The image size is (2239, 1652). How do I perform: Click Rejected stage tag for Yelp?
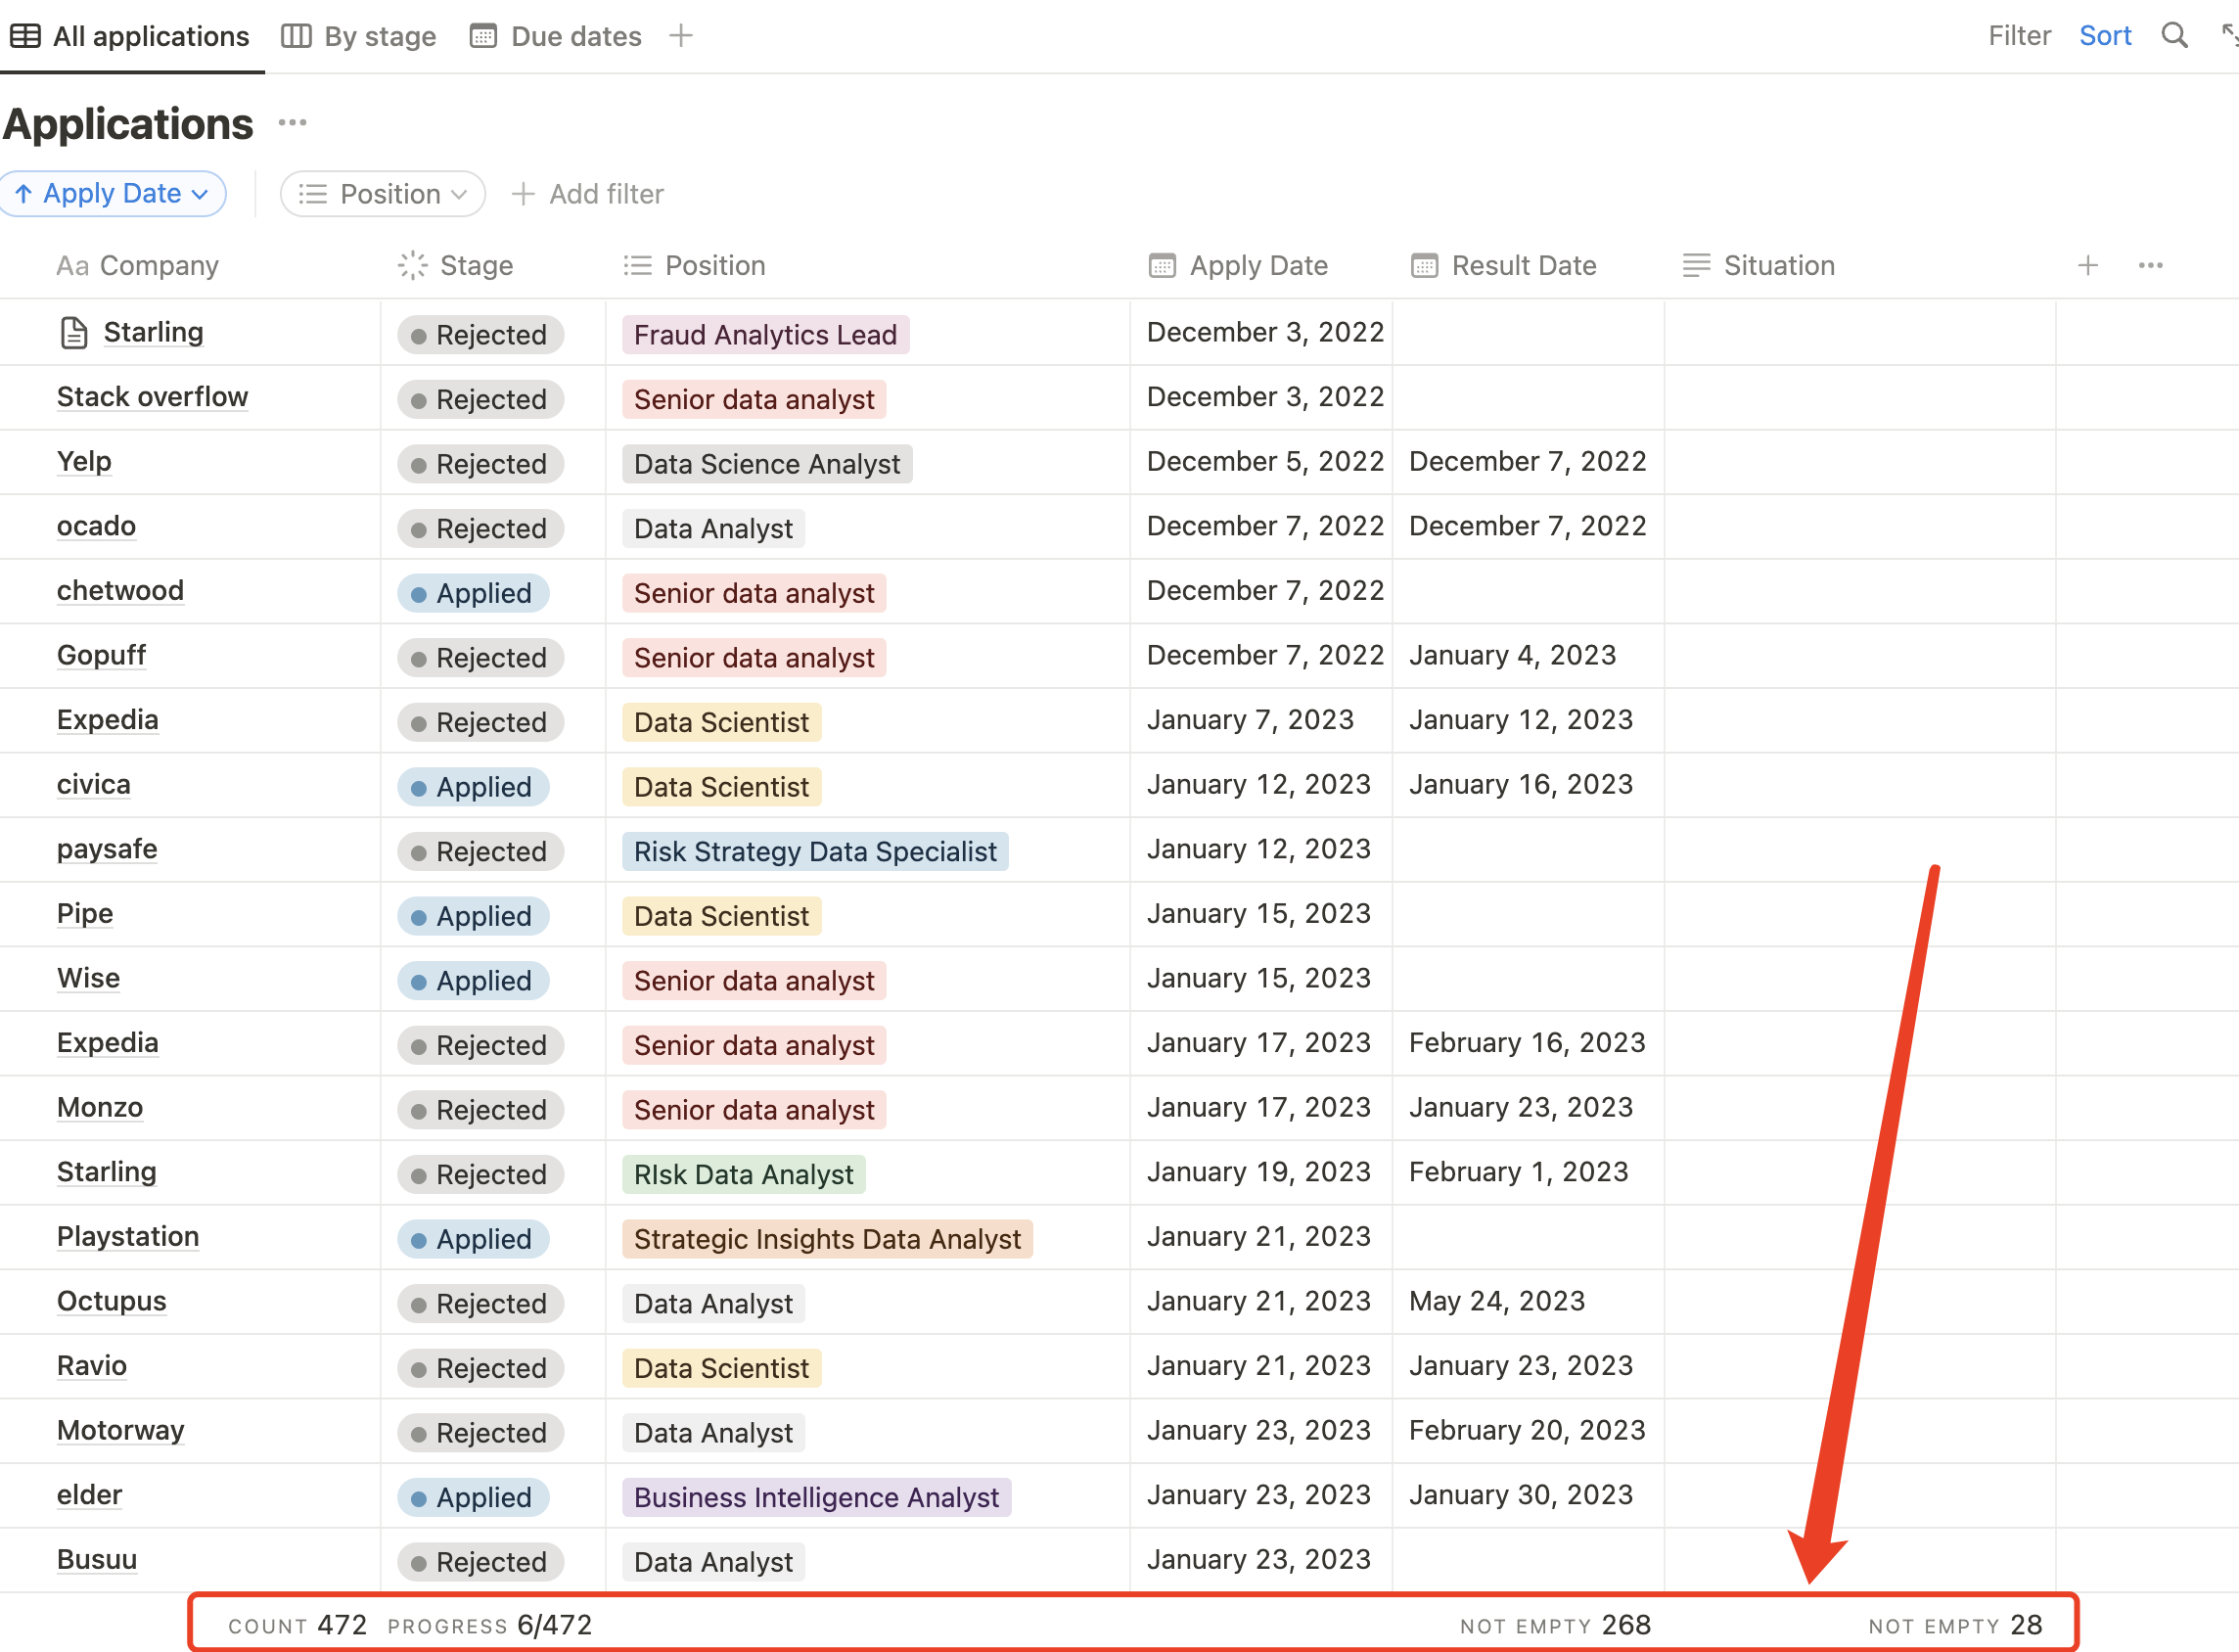[x=480, y=464]
